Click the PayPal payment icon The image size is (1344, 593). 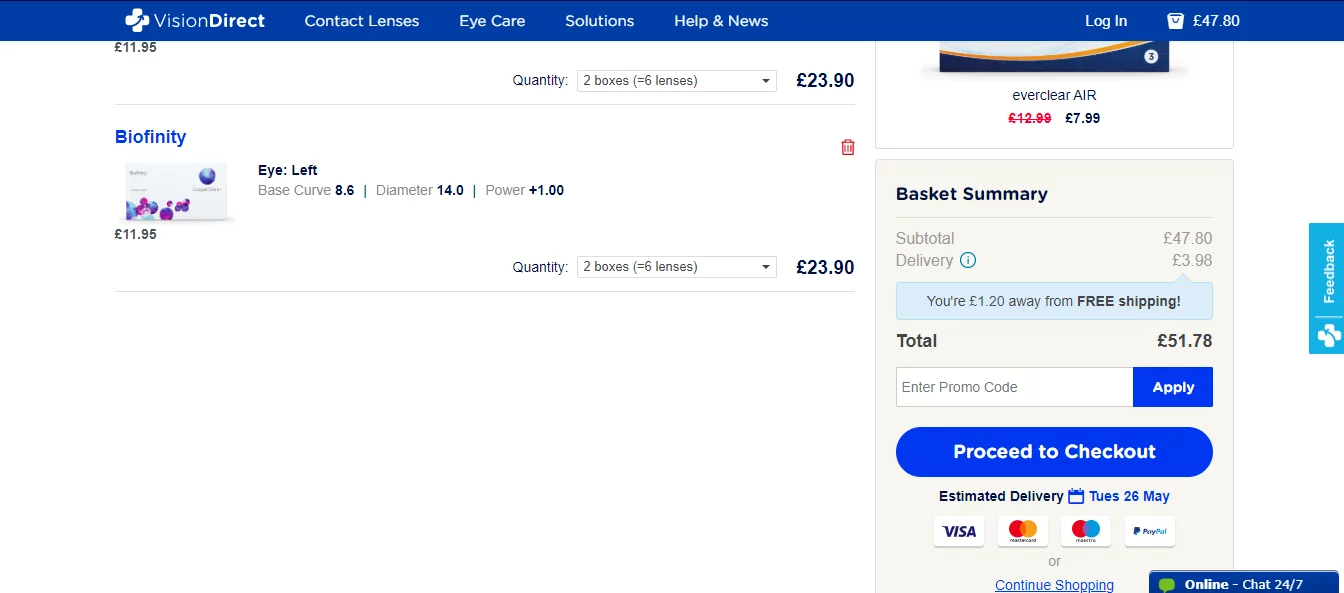click(x=1150, y=531)
